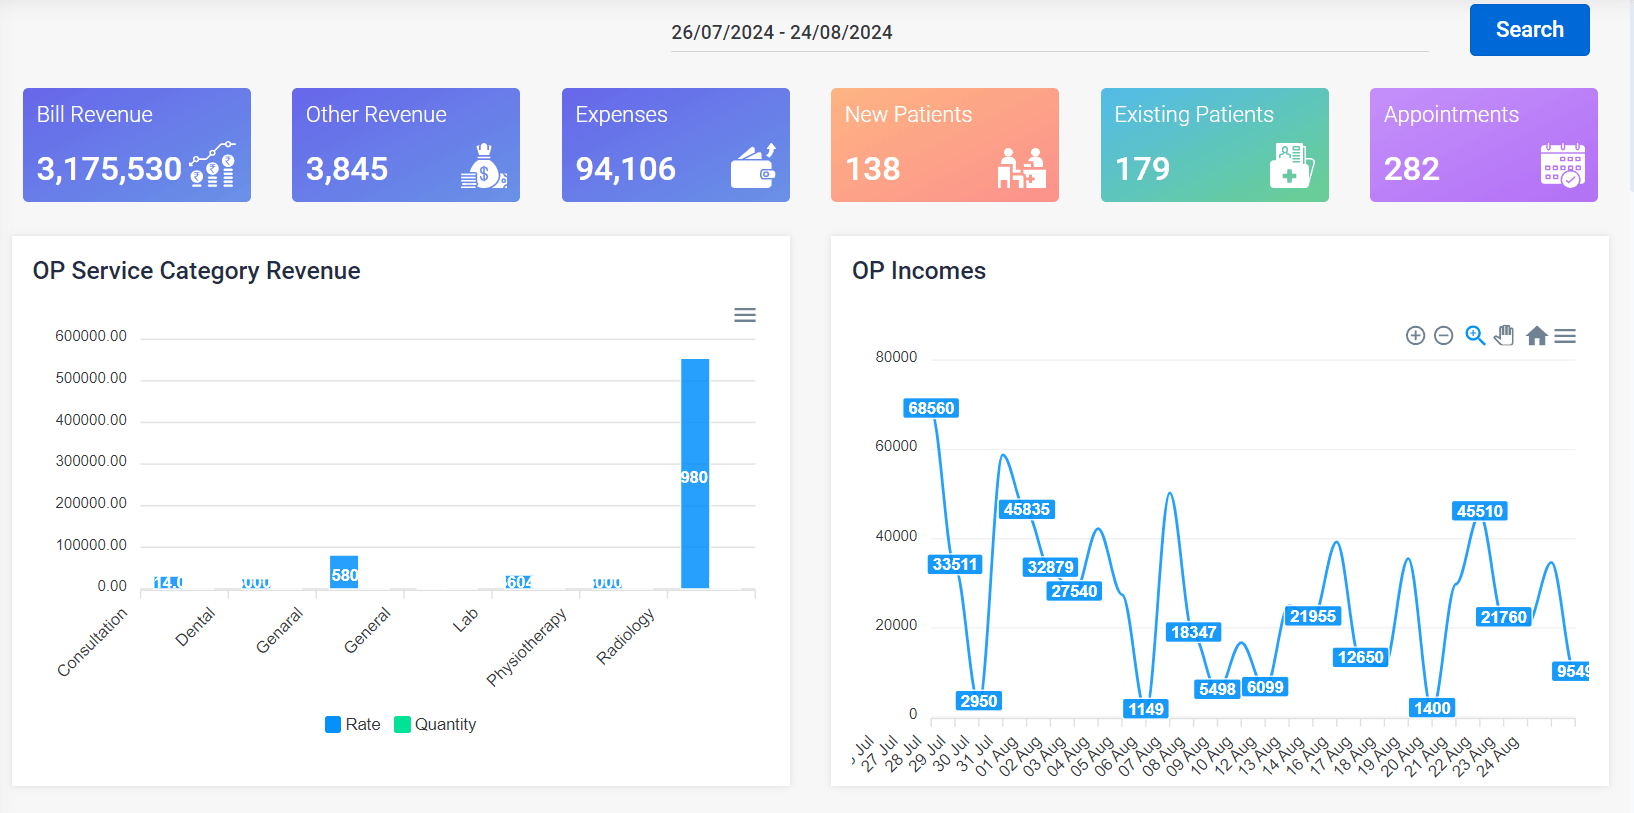Viewport: 1634px width, 813px height.
Task: Open the OP Service Category Revenue chart menu
Action: [745, 315]
